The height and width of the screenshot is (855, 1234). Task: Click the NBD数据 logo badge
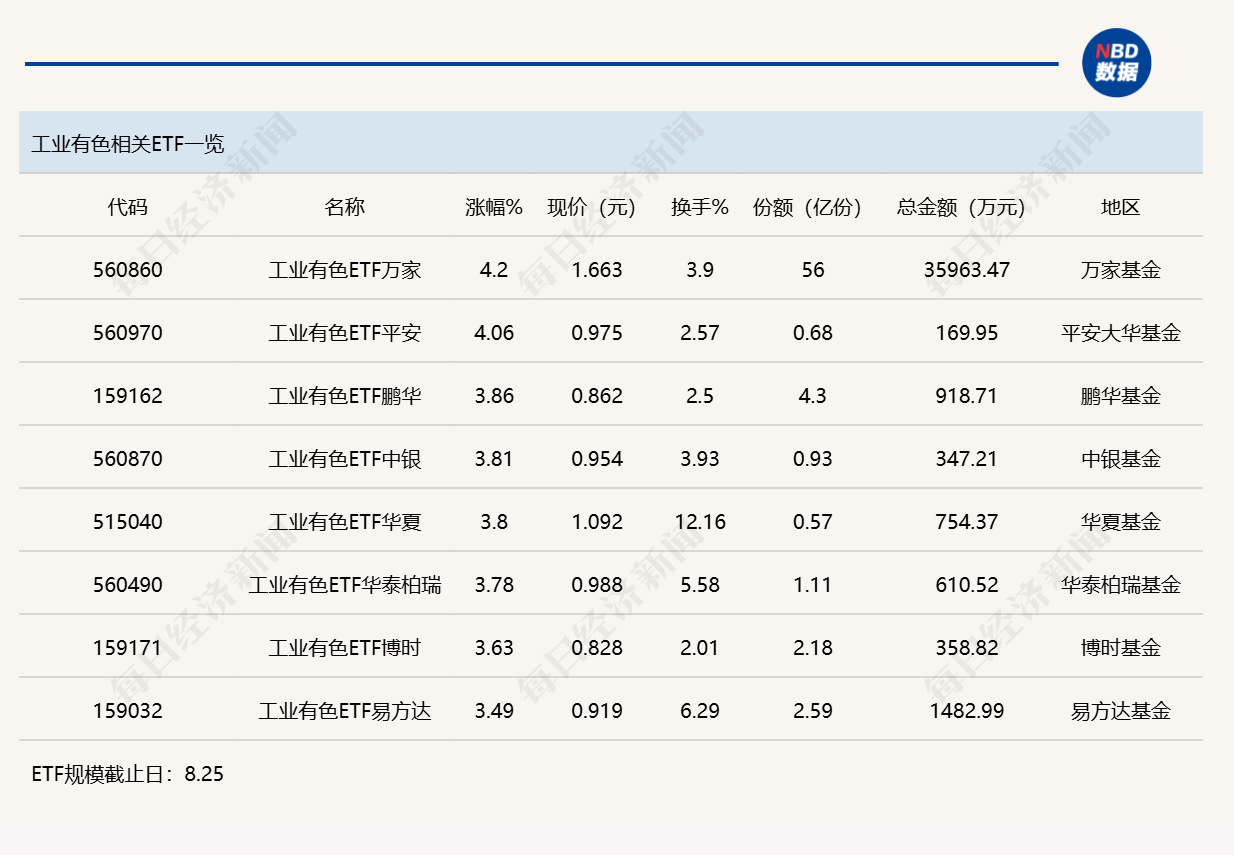(x=1116, y=62)
